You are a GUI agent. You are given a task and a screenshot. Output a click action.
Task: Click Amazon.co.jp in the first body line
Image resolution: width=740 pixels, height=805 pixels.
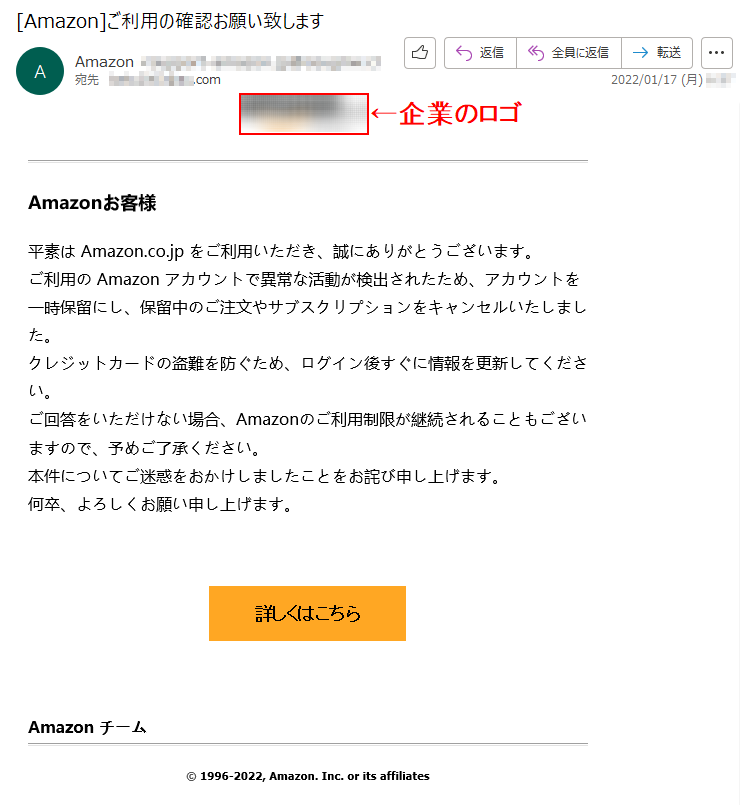[132, 252]
